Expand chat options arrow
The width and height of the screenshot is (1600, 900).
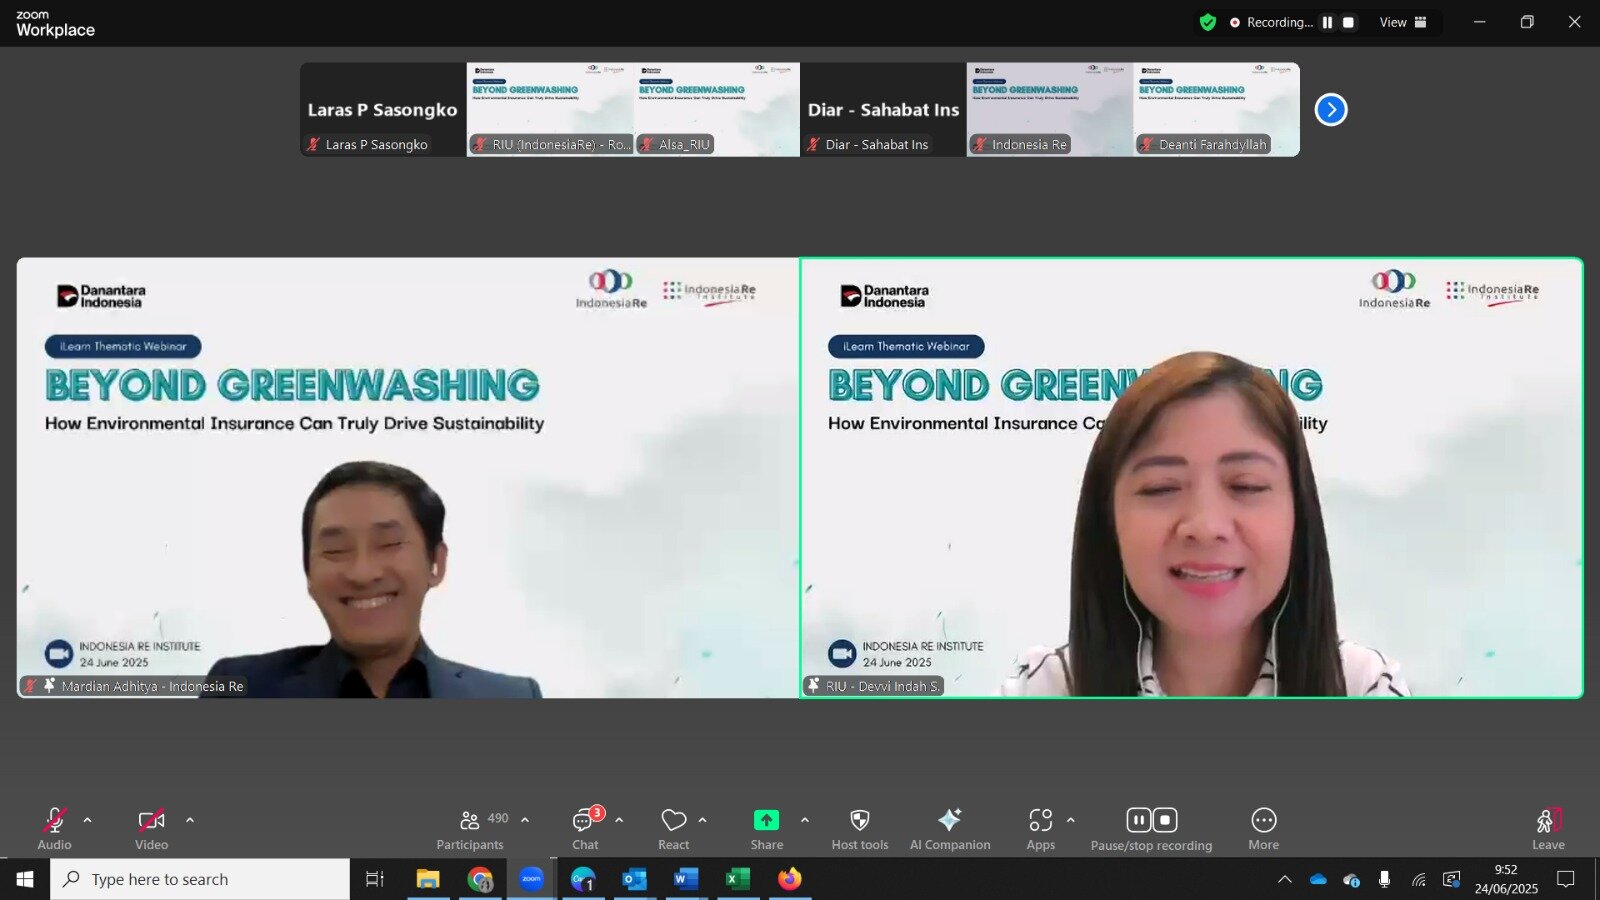pyautogui.click(x=619, y=820)
